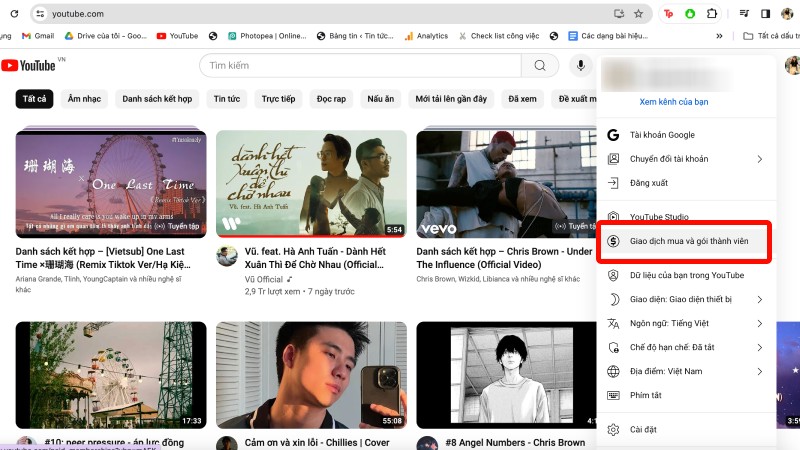
Task: Expand the Chế độ hạn chế chevron
Action: (x=760, y=347)
